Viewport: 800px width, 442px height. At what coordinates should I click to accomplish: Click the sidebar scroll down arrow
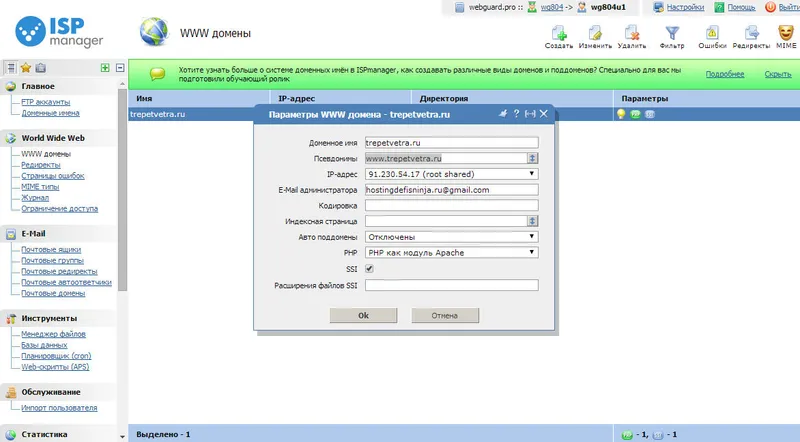[122, 436]
